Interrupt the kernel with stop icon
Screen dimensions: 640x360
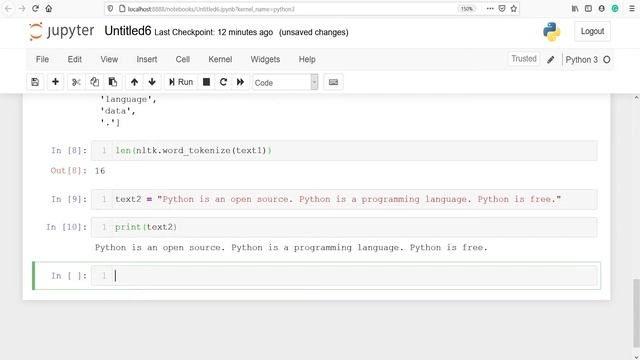pos(207,82)
